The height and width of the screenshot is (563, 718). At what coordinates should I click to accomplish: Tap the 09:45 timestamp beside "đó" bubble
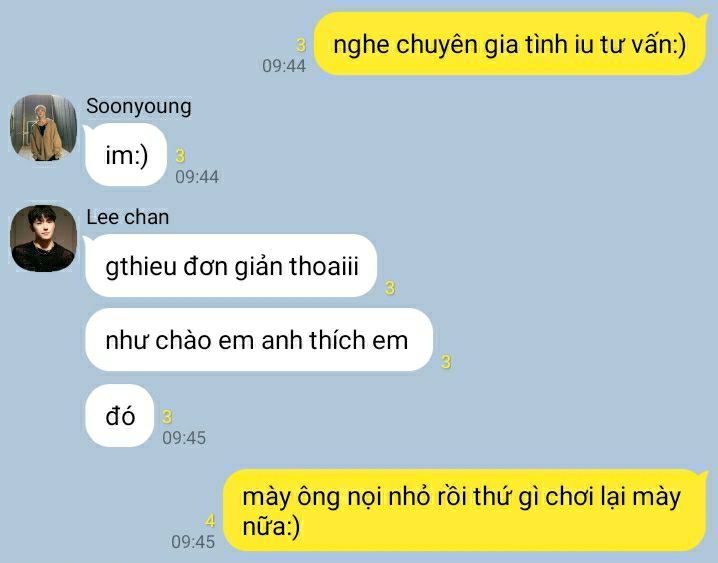point(184,438)
